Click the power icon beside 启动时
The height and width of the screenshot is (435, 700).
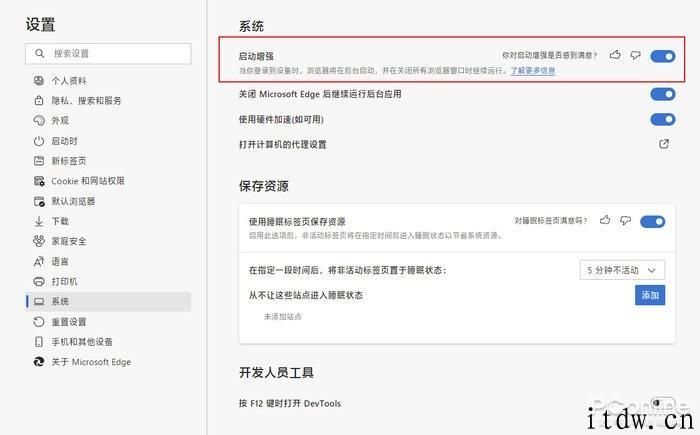point(39,141)
